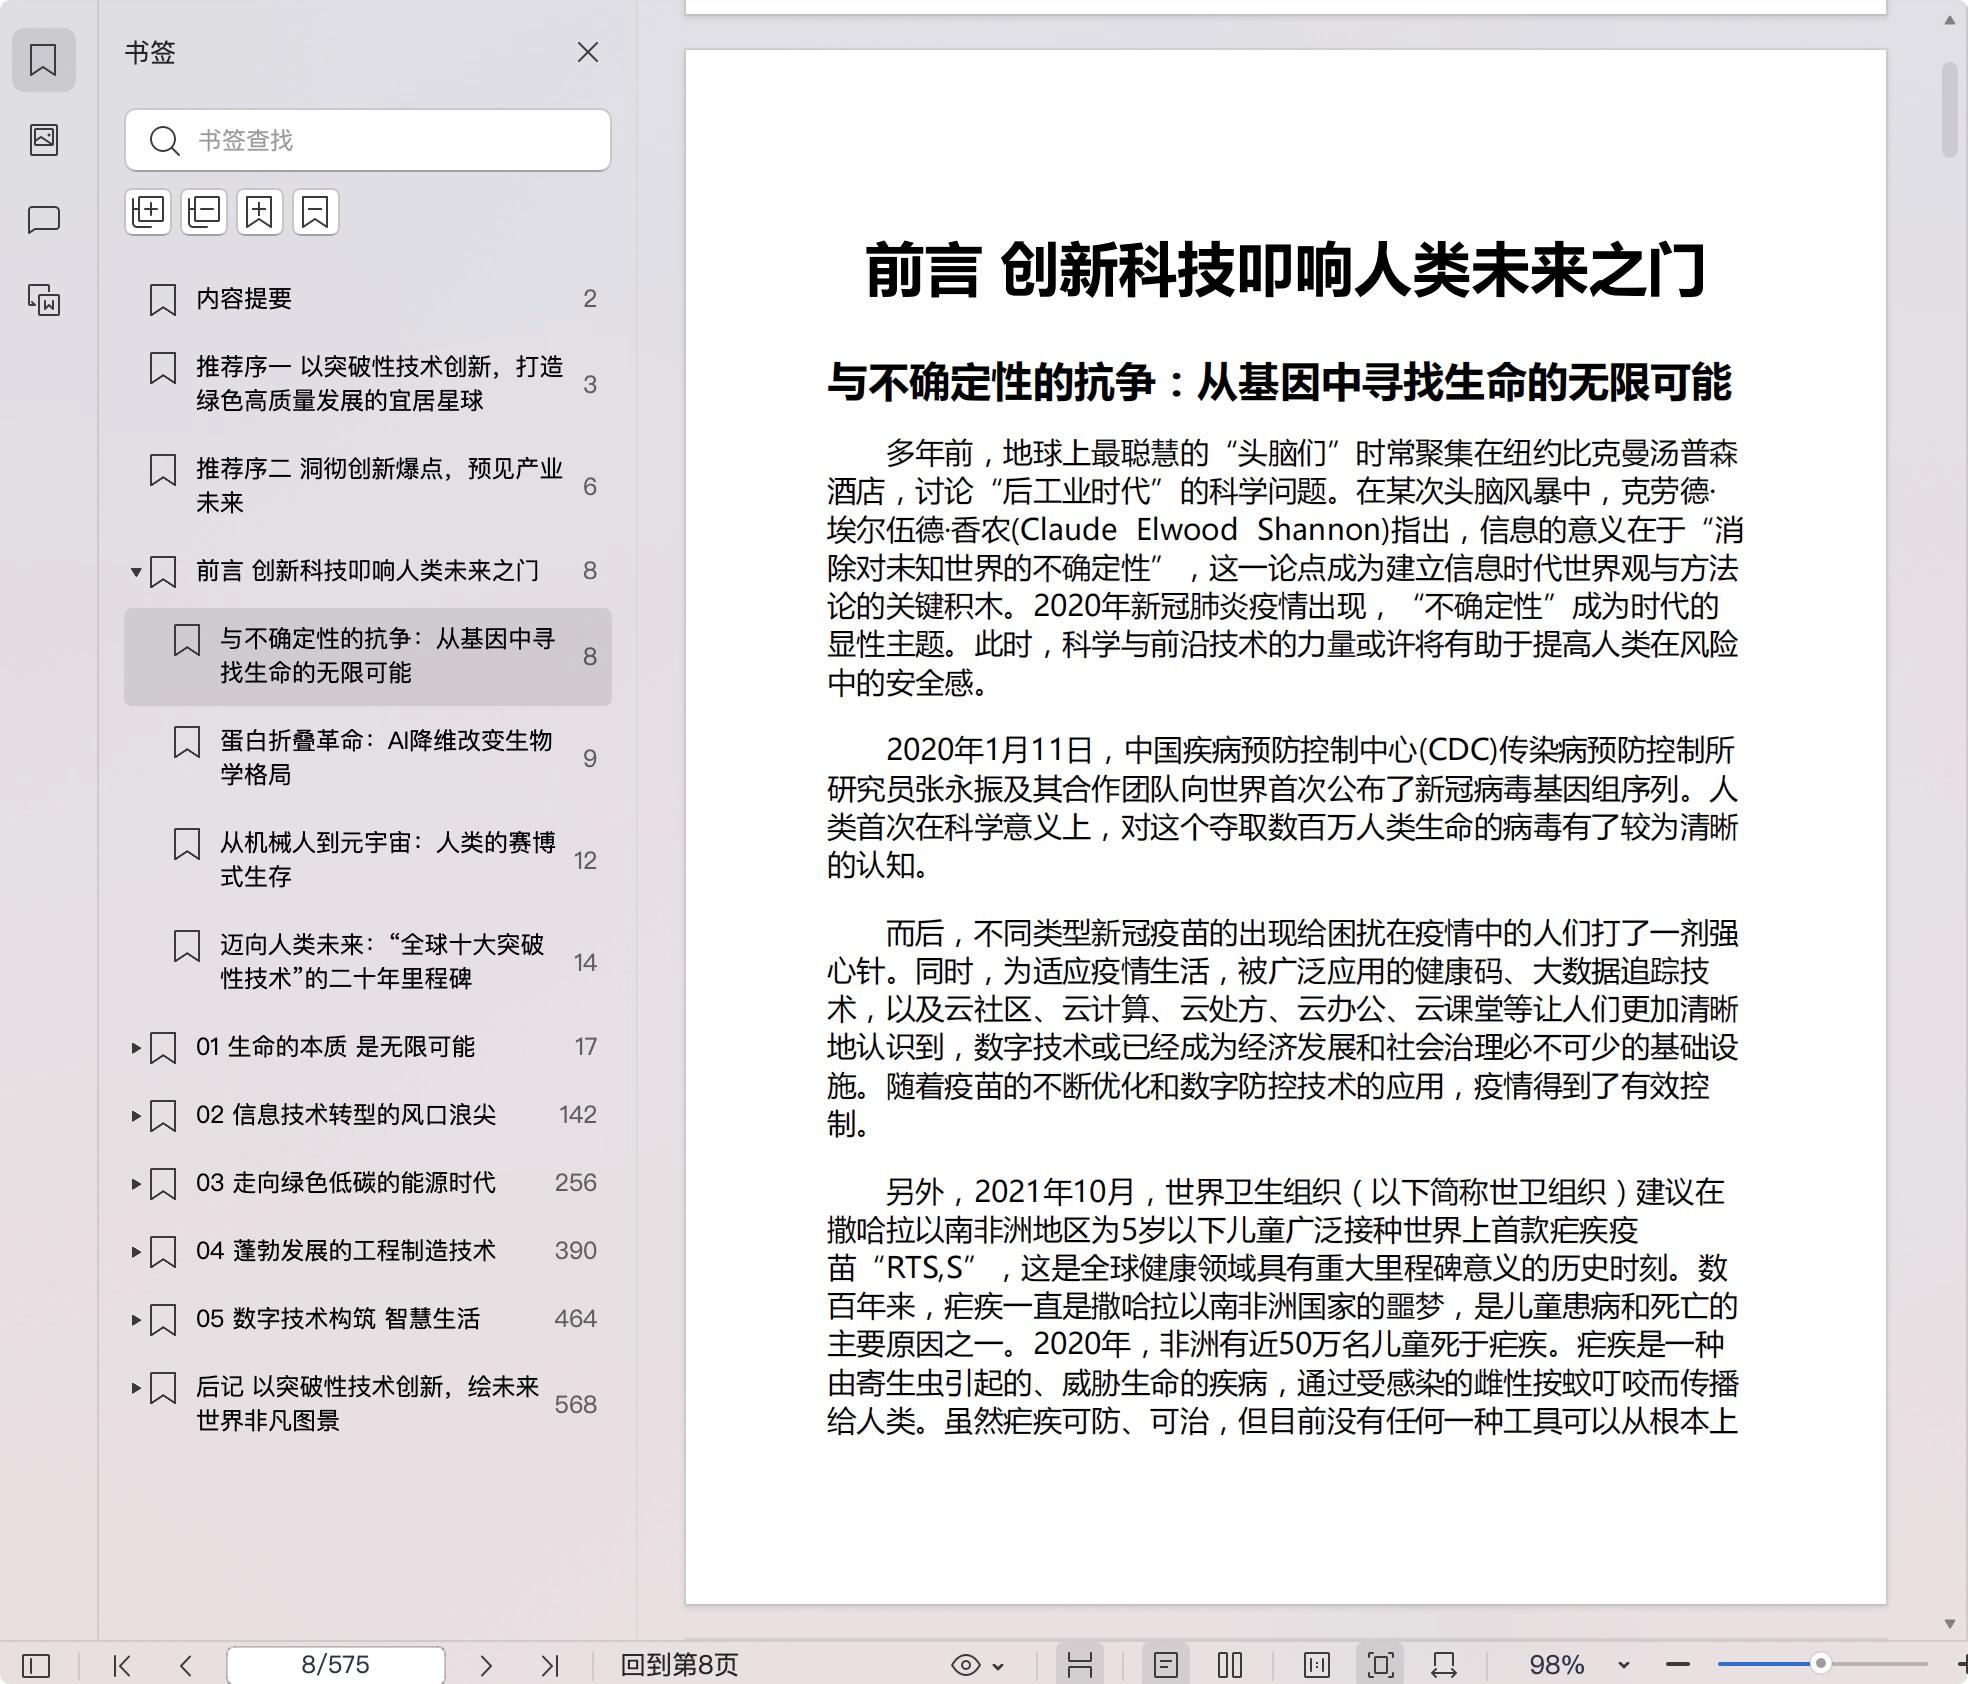Expand the 05 数字技术构筑 智慧生活 chapter
This screenshot has height=1684, width=1968.
tap(136, 1320)
